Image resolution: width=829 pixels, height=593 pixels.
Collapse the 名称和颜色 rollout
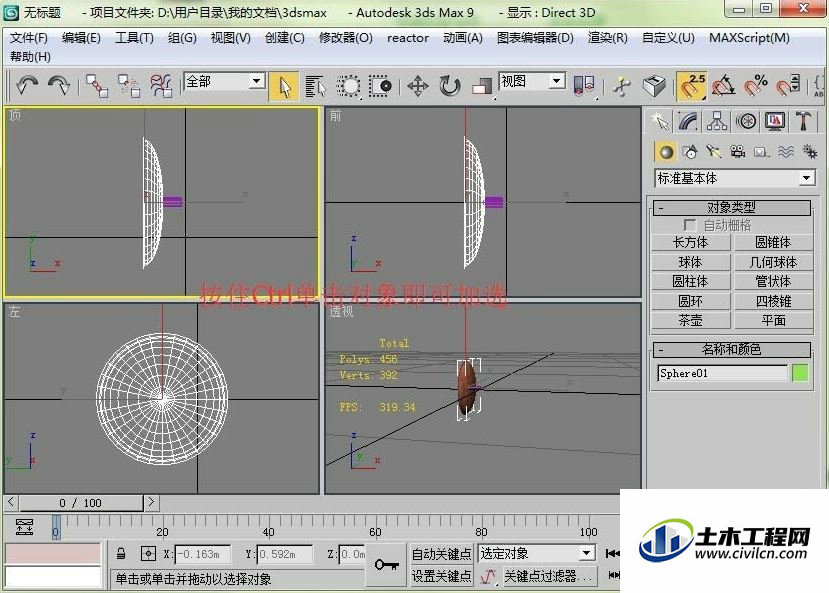(x=732, y=349)
